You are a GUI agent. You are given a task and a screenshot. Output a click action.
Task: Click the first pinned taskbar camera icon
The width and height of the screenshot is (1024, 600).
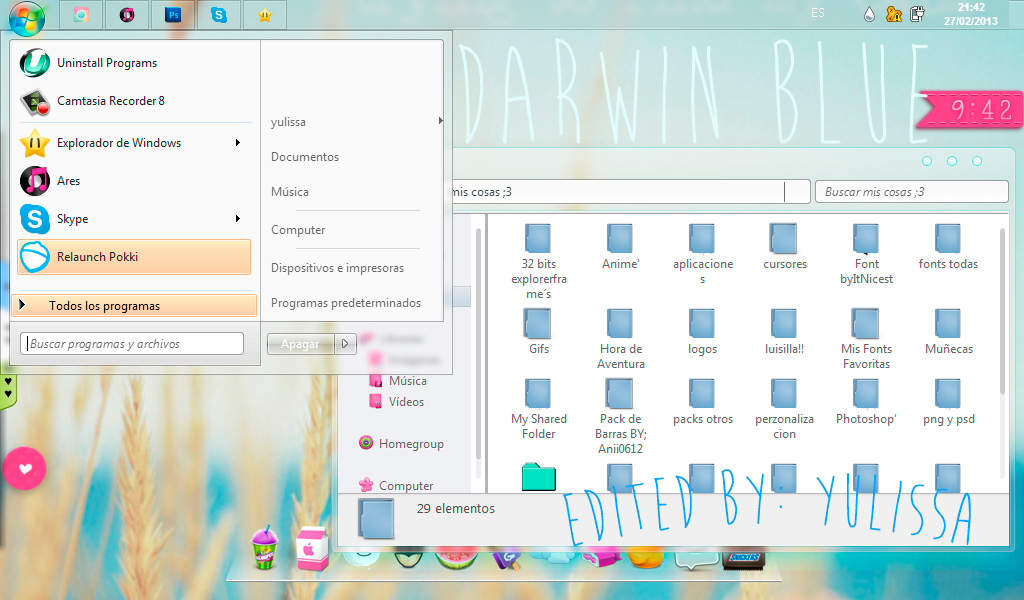click(81, 15)
